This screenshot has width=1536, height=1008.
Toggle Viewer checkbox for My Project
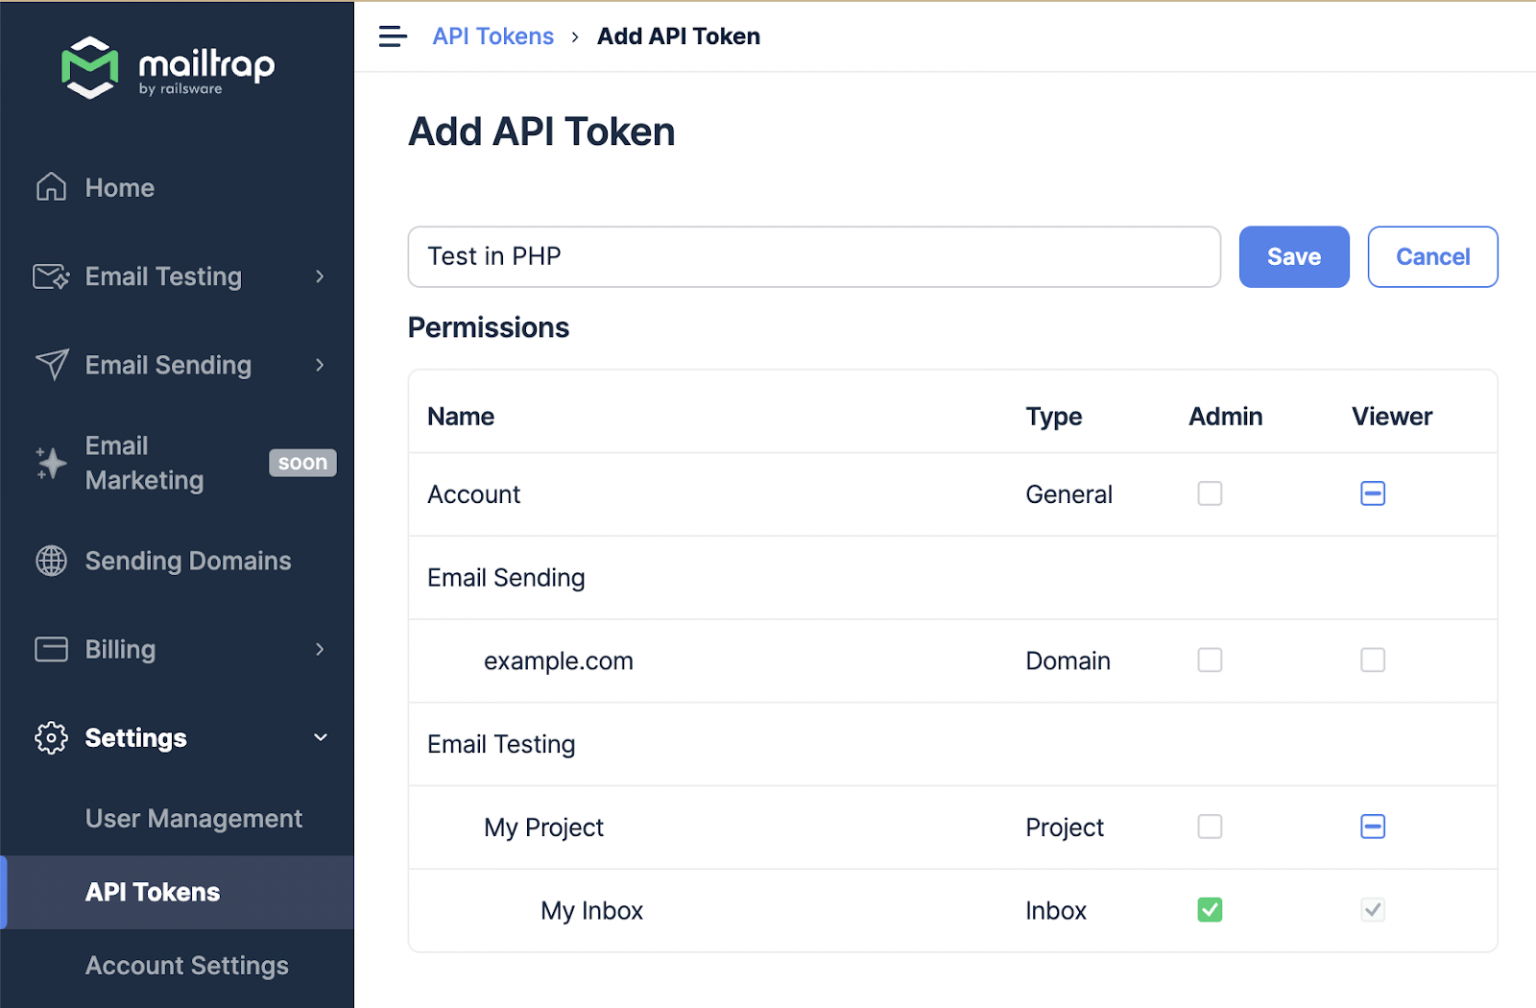(1372, 827)
